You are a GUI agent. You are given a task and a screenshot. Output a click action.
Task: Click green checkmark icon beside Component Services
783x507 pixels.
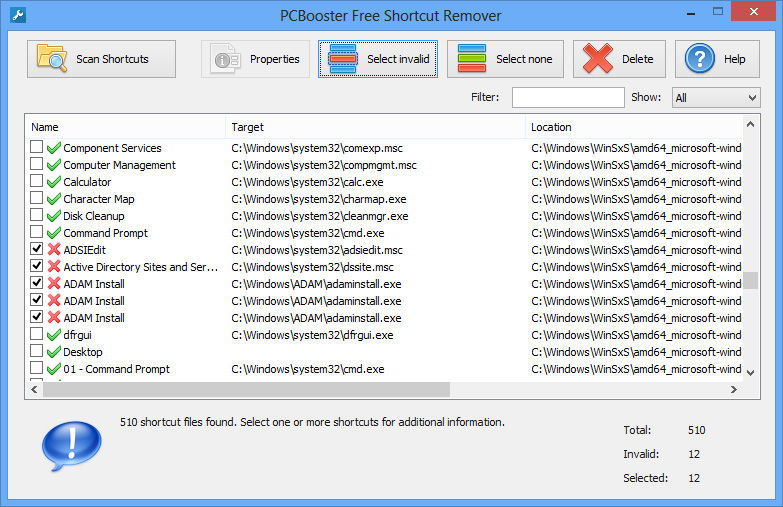tap(54, 148)
